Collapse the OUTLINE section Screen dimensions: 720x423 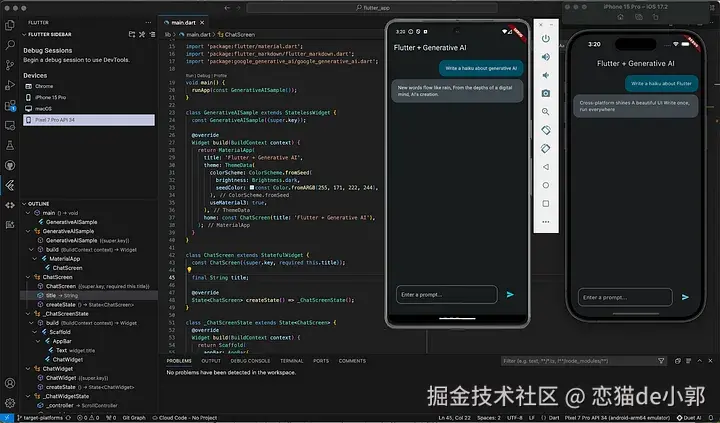24,203
